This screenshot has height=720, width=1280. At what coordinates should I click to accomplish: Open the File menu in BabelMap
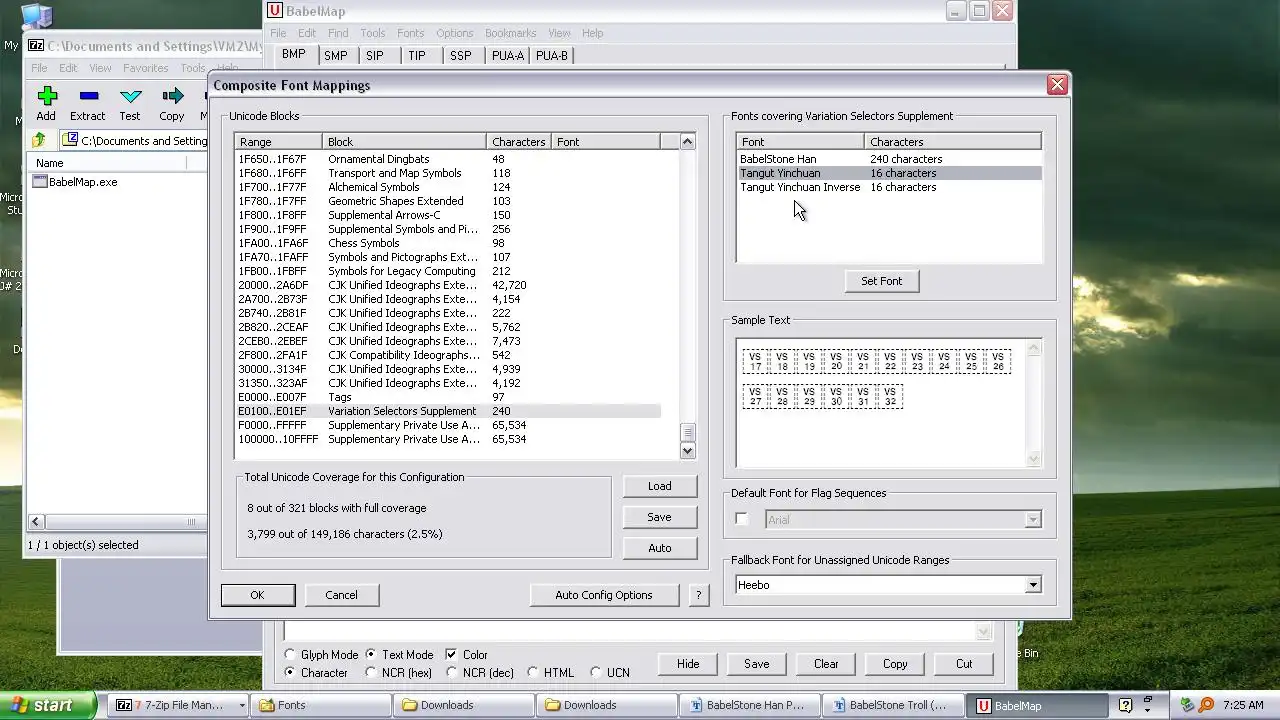click(278, 33)
